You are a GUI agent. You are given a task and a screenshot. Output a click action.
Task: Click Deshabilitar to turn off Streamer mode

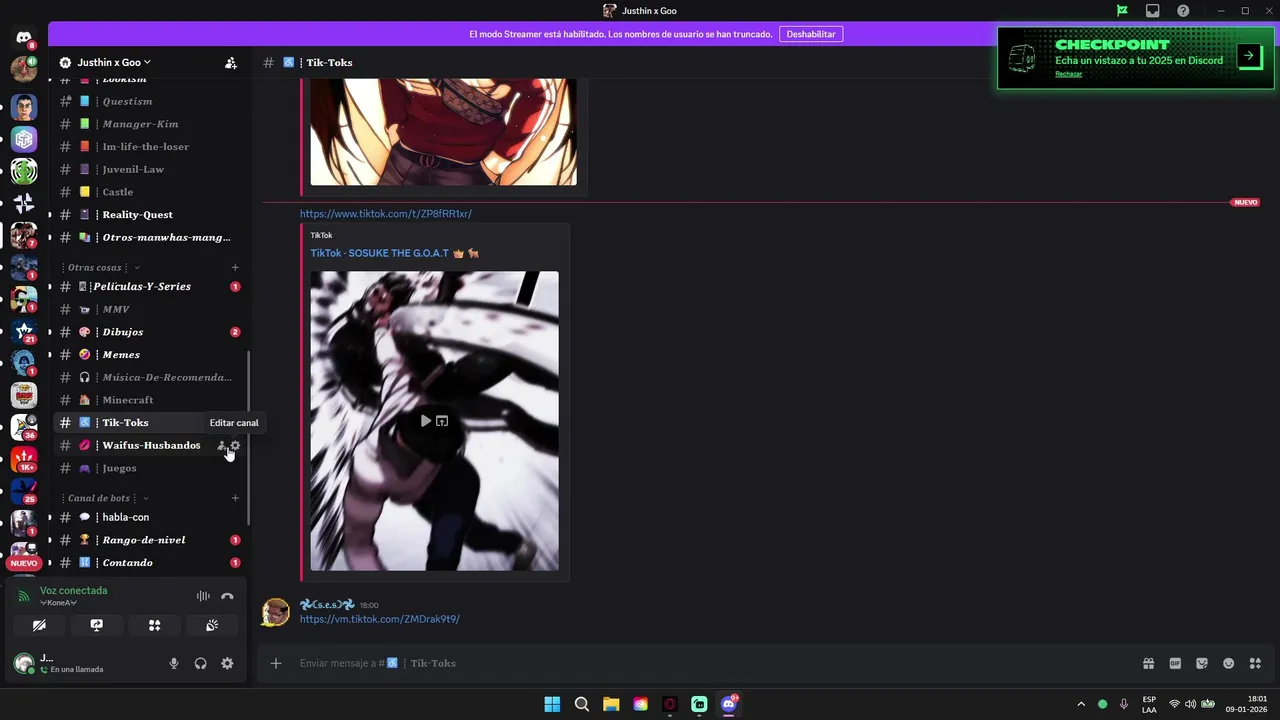click(x=811, y=34)
